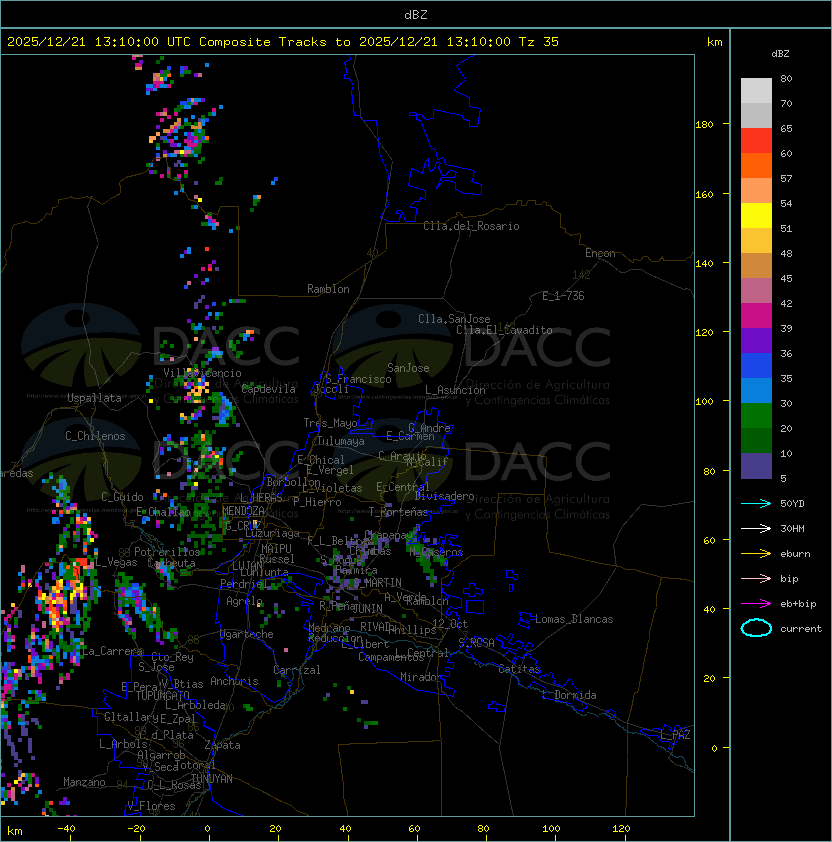Click the 'Clla.del_Rosario' map label
The height and width of the screenshot is (842, 832).
click(471, 226)
